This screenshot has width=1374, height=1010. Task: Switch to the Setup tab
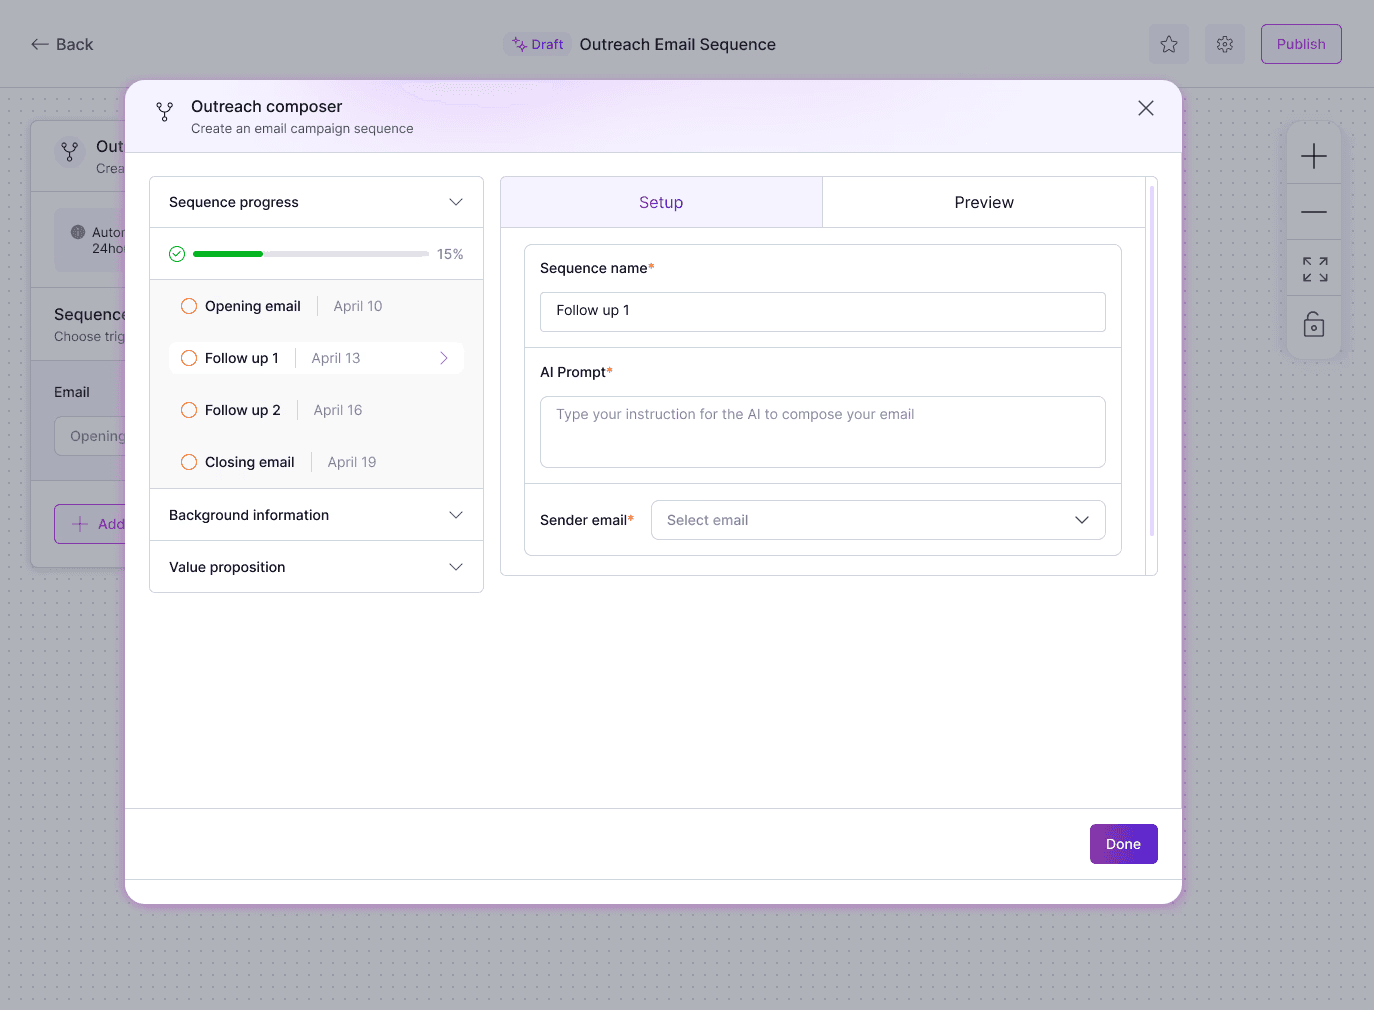pos(661,202)
